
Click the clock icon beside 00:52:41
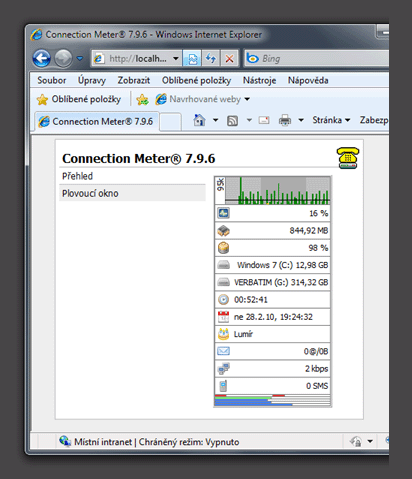click(x=223, y=300)
